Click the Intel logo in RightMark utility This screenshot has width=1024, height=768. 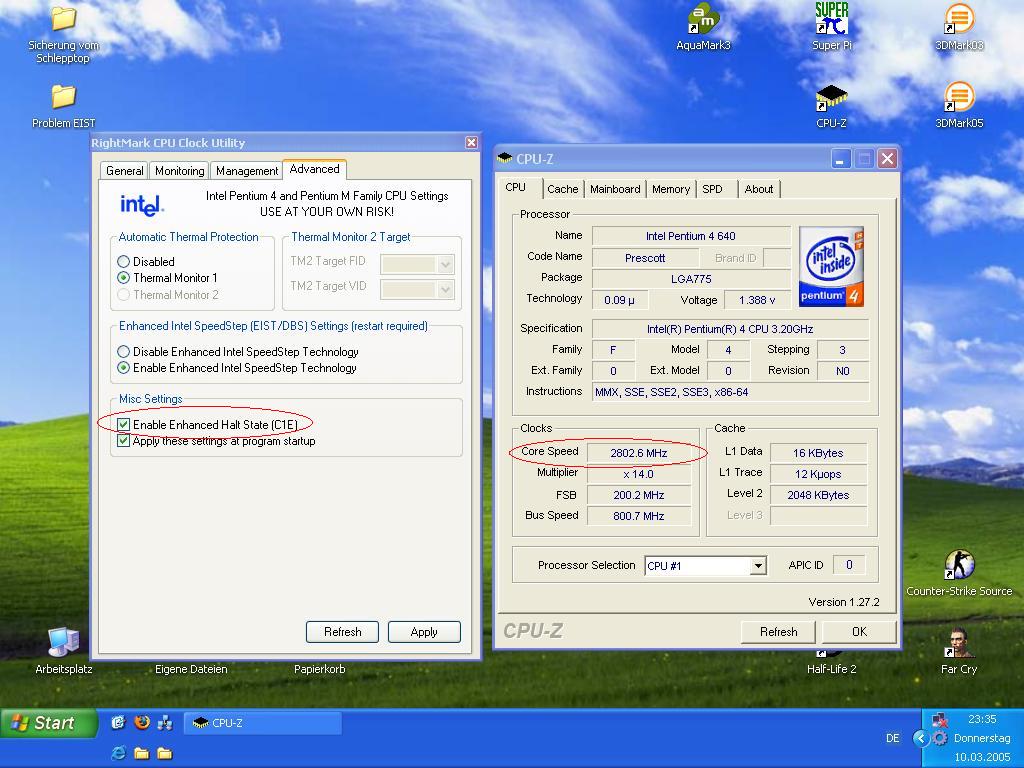[x=142, y=205]
